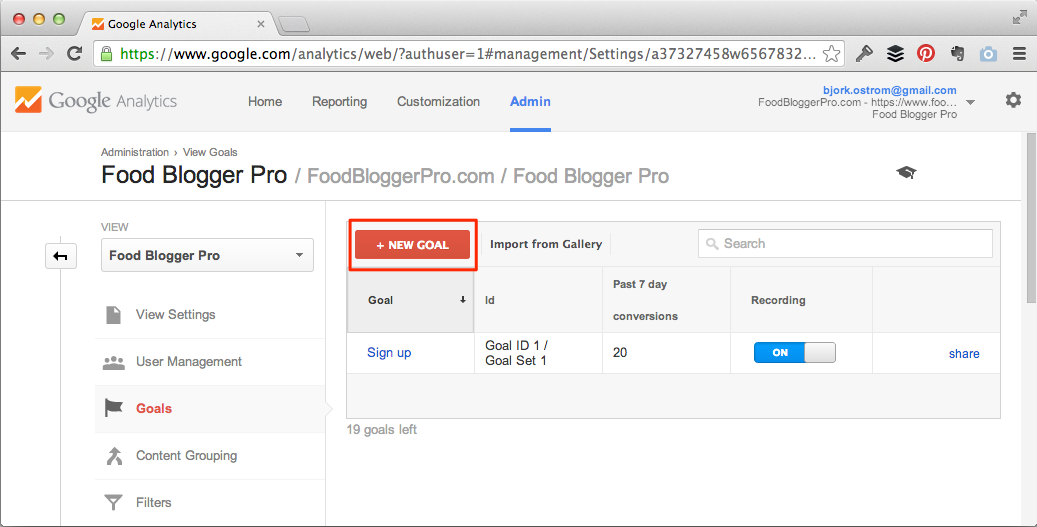
Task: Sort by the Goal column arrow
Action: 463,300
